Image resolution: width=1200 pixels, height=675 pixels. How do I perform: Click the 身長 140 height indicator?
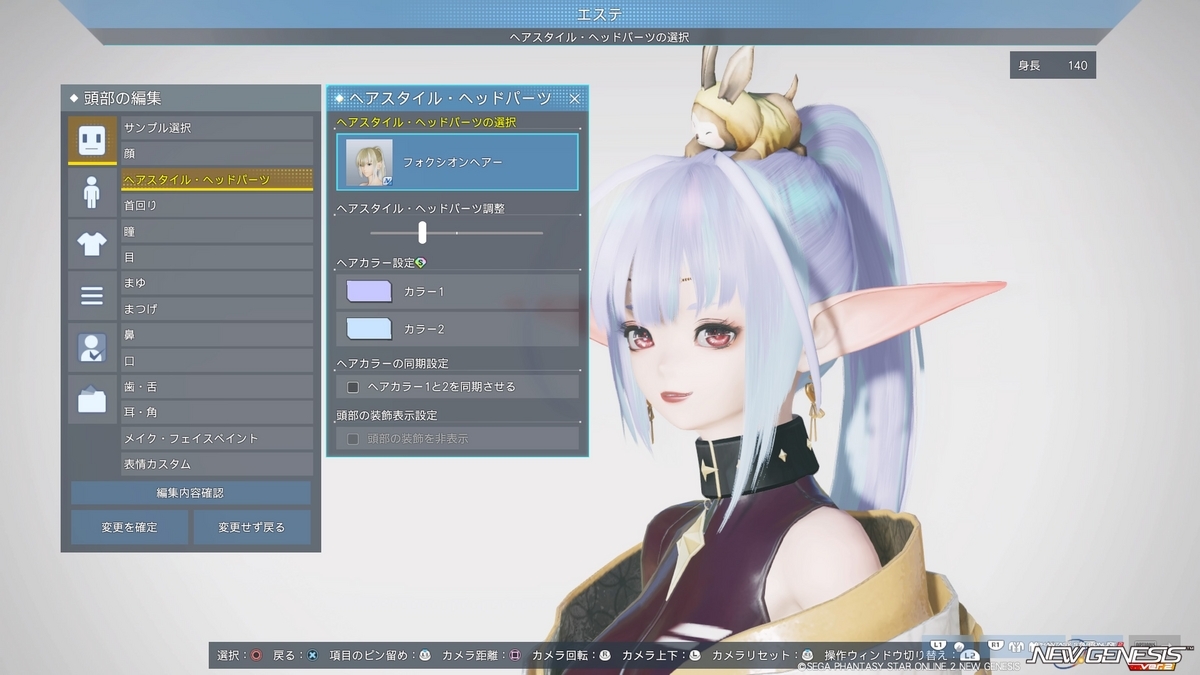coord(1053,66)
